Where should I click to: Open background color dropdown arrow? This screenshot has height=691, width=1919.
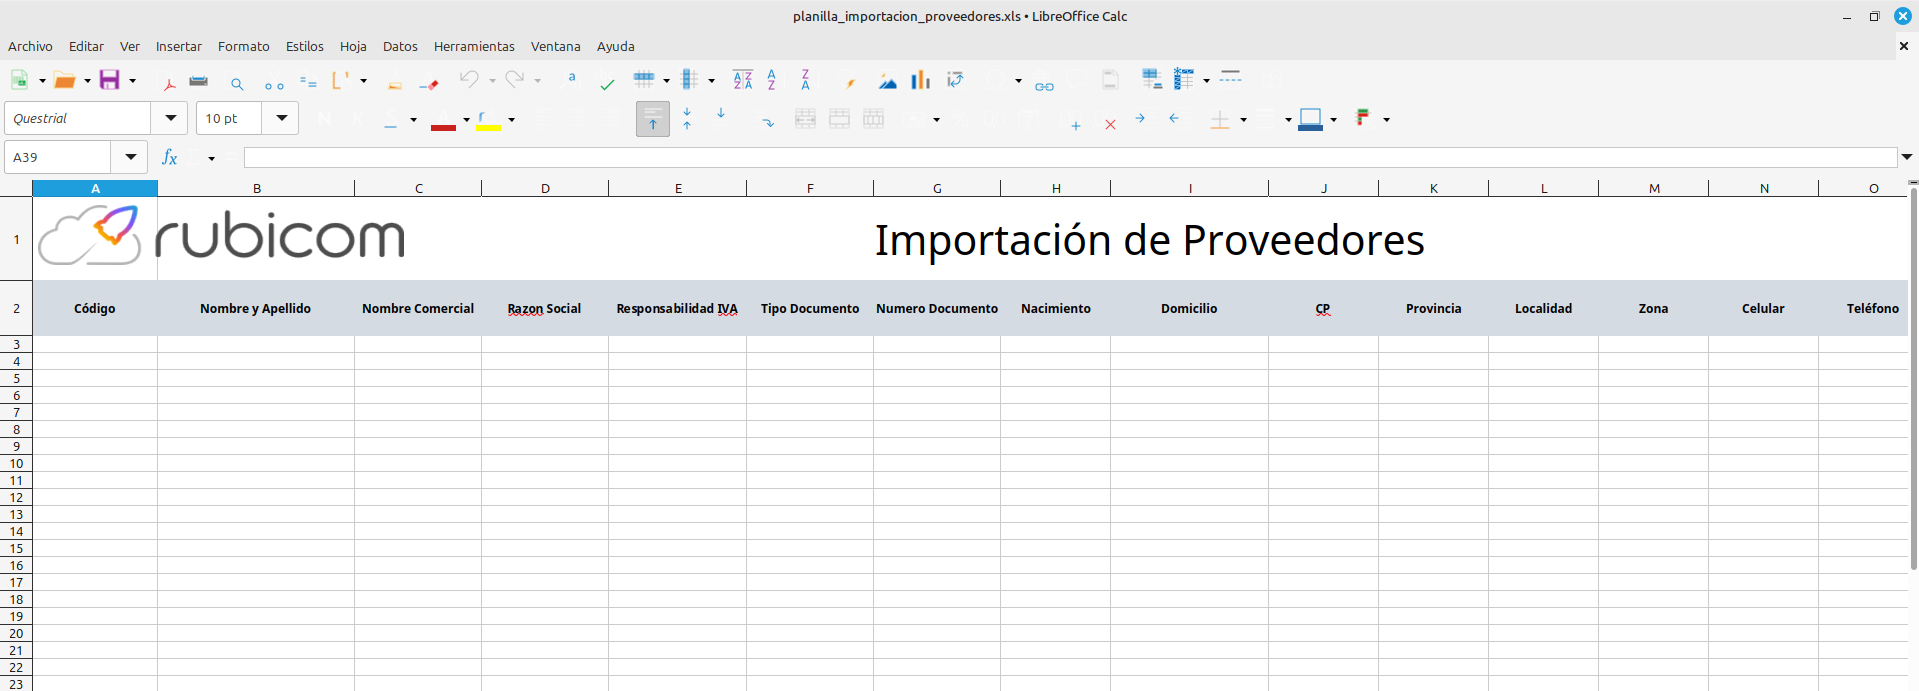click(511, 120)
